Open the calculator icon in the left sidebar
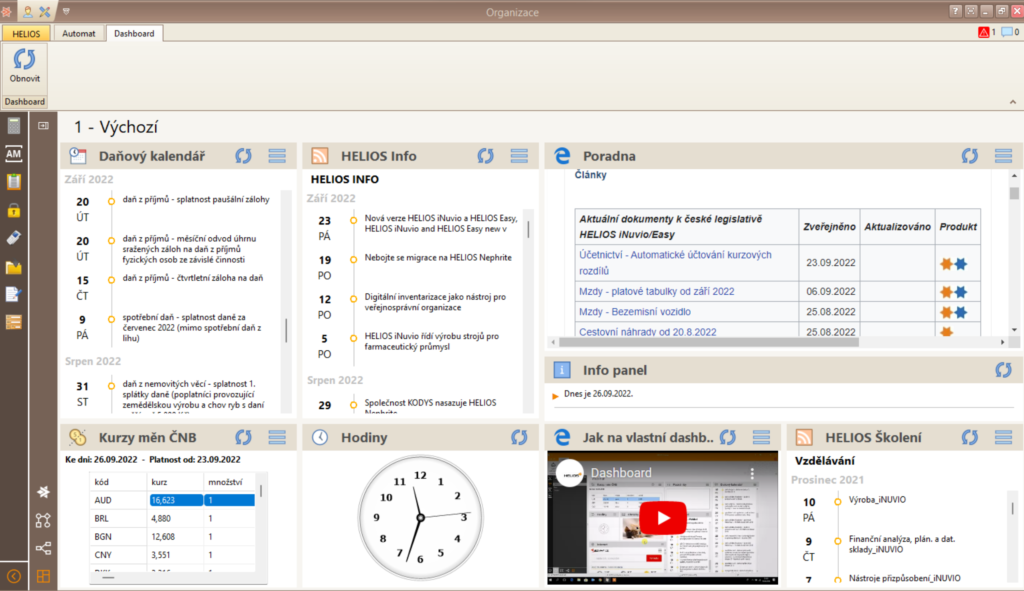1024x591 pixels. pyautogui.click(x=14, y=125)
